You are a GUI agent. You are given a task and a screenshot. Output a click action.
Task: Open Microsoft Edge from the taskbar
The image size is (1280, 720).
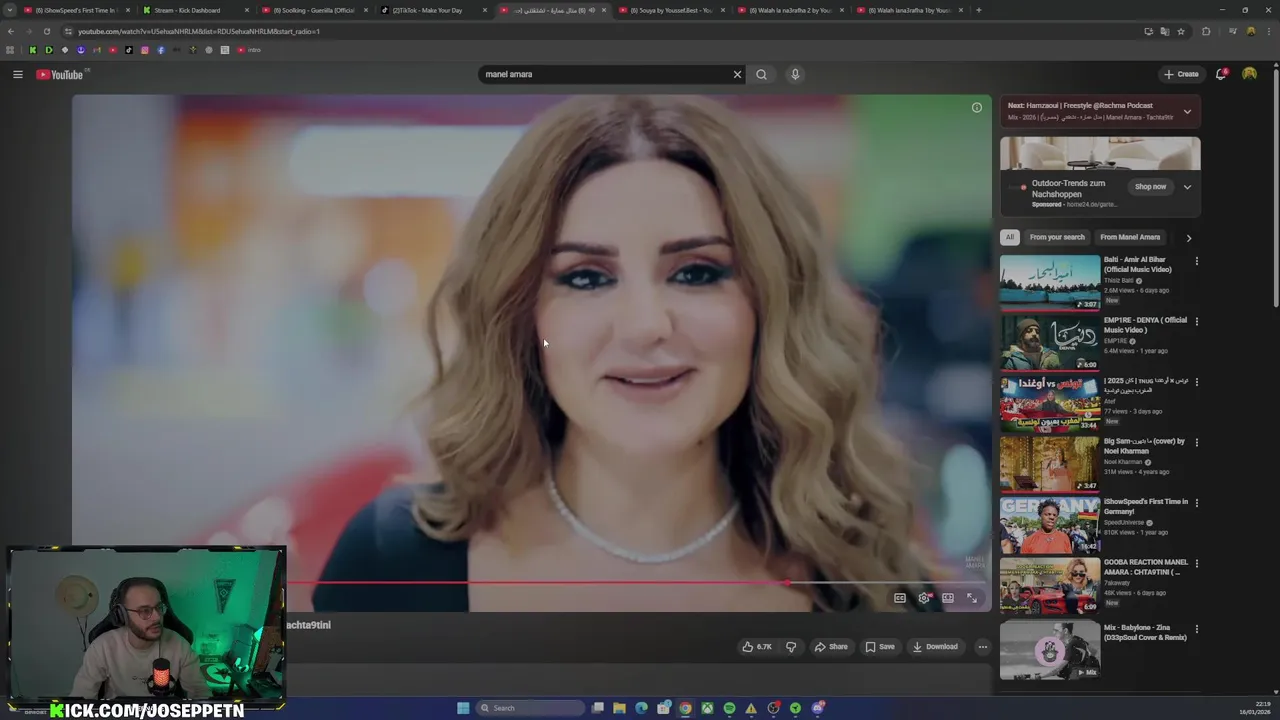tap(641, 708)
